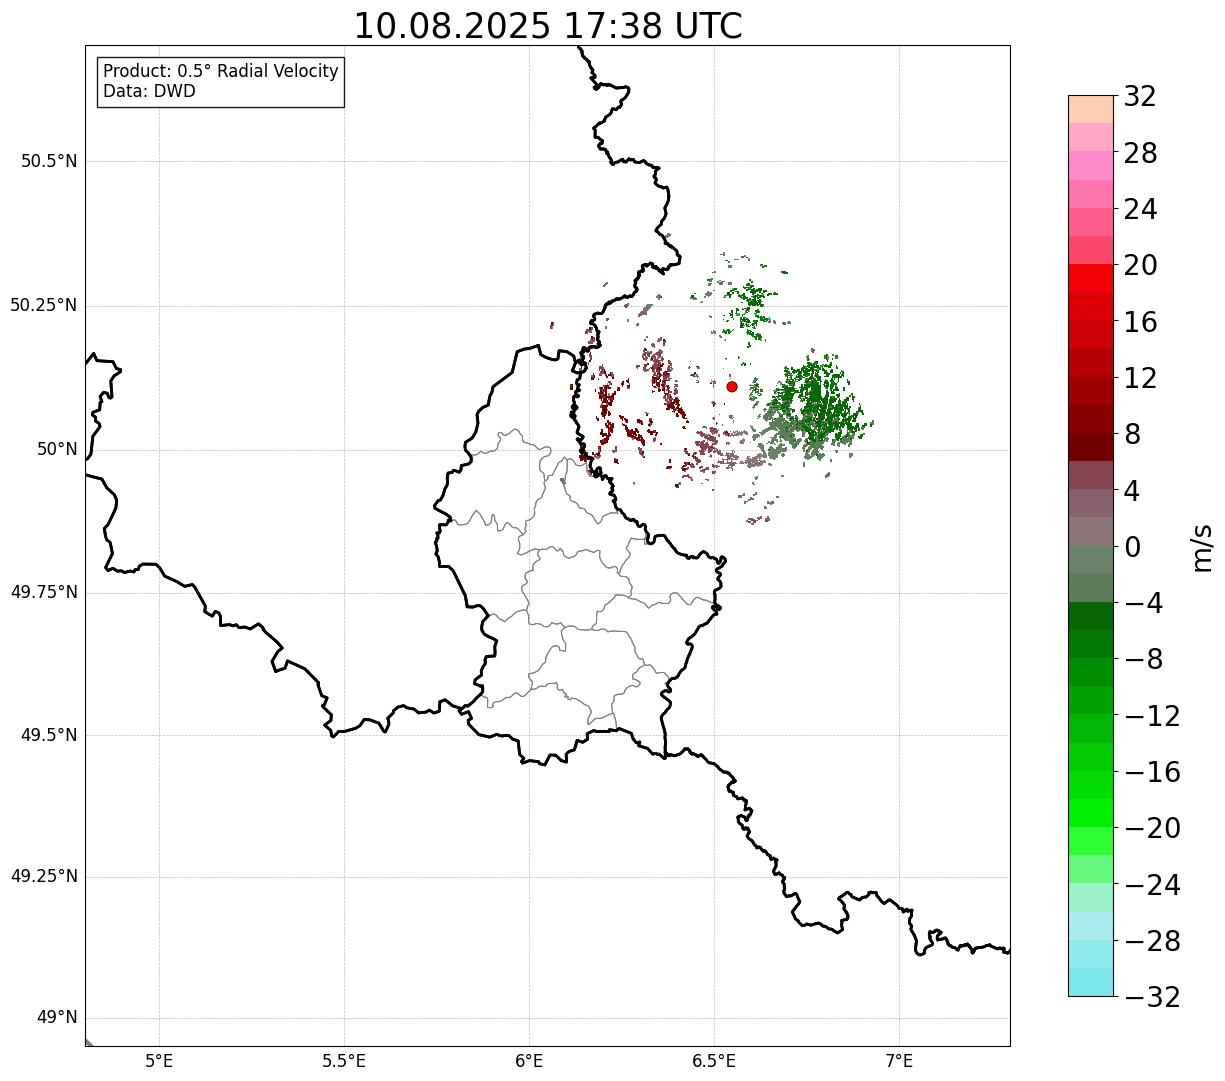Image resolution: width=1225 pixels, height=1081 pixels.
Task: Click the peach top segment of colorbar
Action: 1091,109
